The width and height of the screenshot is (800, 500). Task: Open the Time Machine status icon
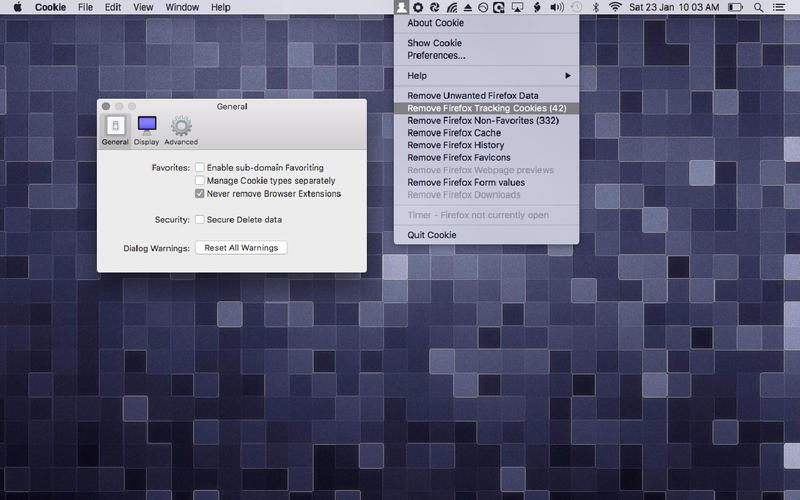click(x=576, y=7)
